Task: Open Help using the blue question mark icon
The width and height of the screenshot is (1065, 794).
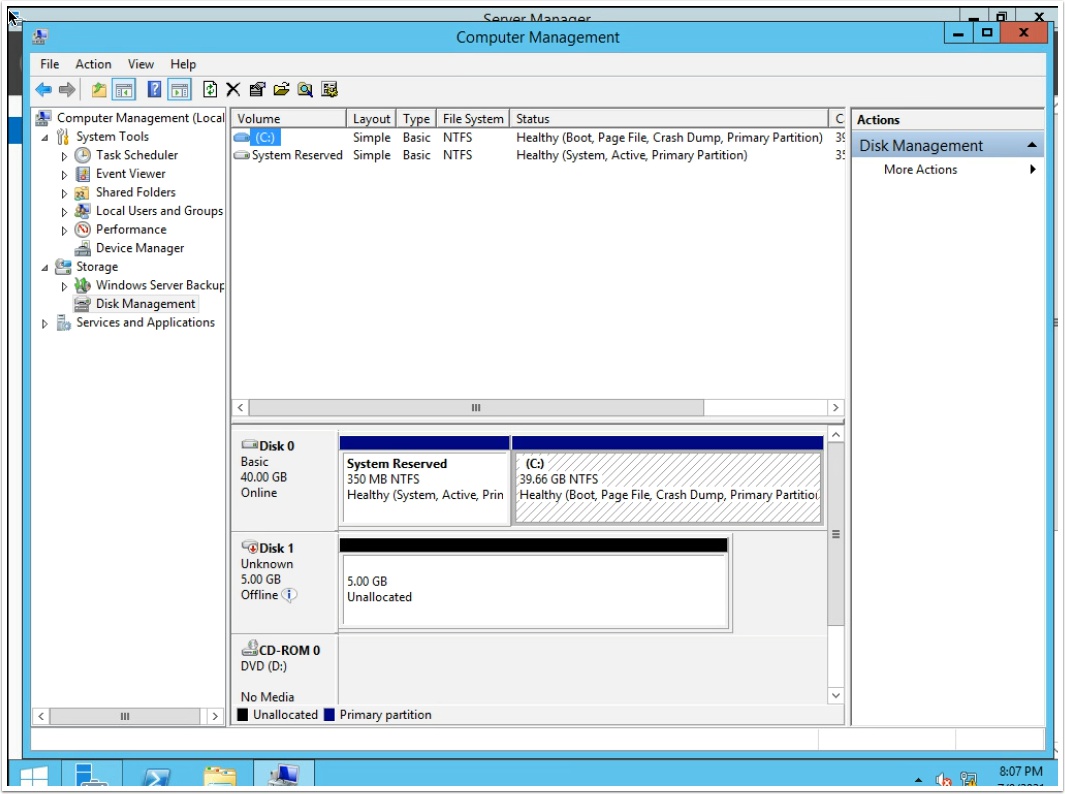Action: 154,90
